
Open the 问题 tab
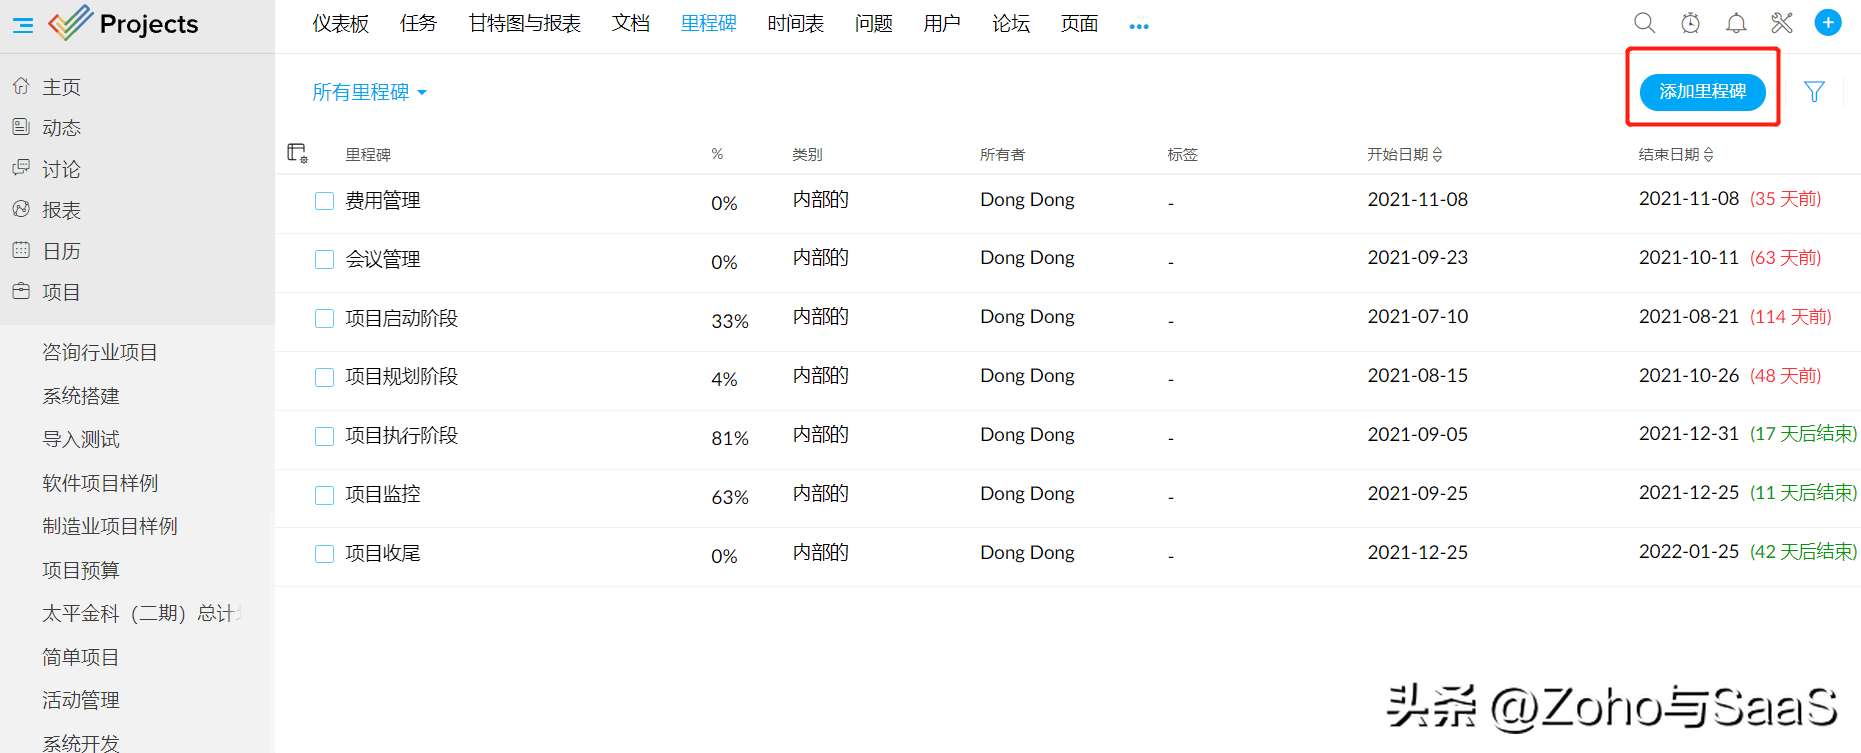(873, 23)
